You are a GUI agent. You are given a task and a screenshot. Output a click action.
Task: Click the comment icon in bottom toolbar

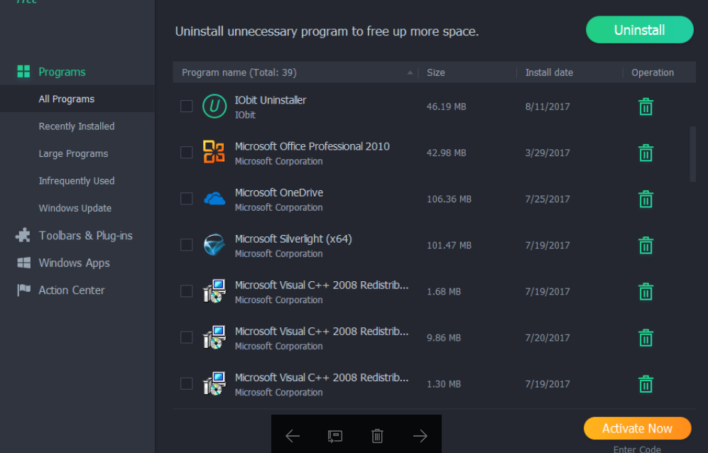(x=335, y=436)
